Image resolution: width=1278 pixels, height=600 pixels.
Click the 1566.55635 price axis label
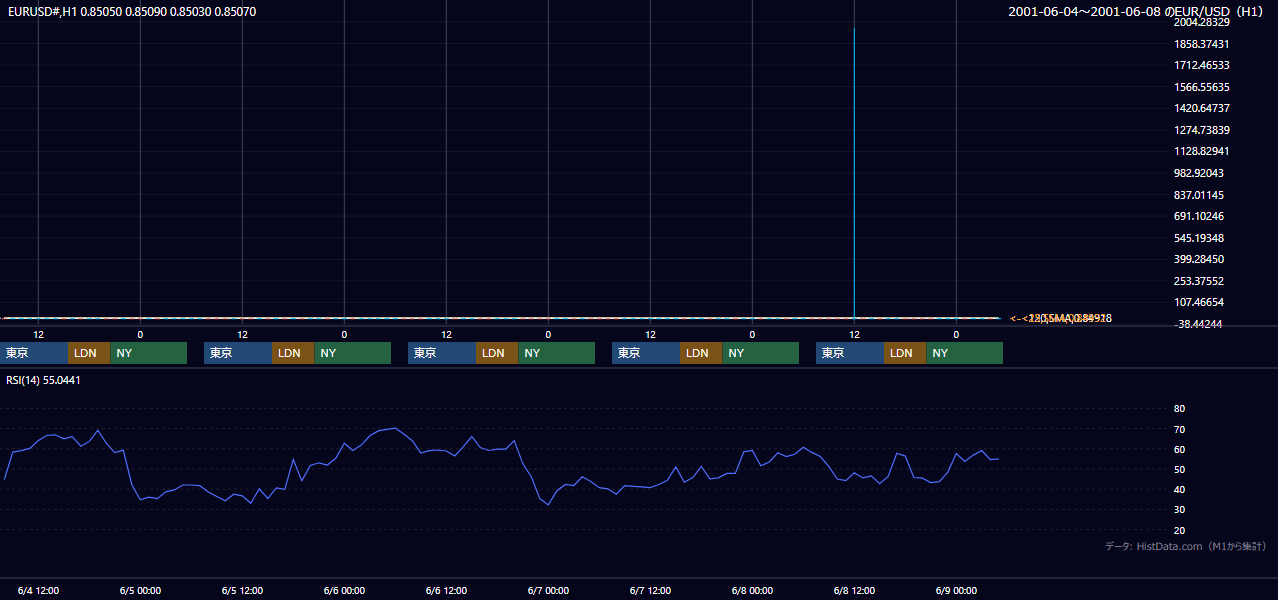coord(1202,87)
